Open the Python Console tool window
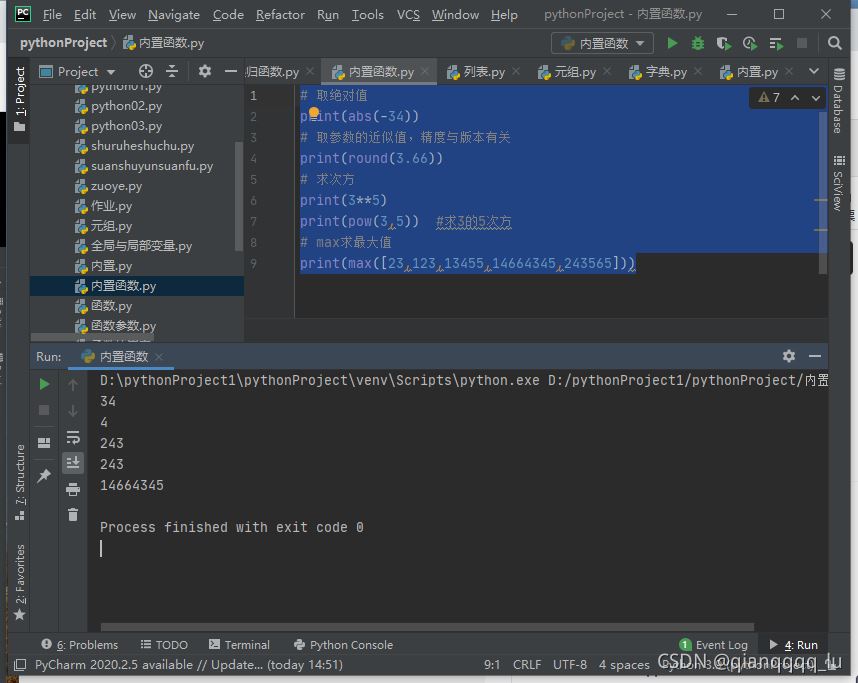Screen dimensions: 858x683 click(343, 645)
